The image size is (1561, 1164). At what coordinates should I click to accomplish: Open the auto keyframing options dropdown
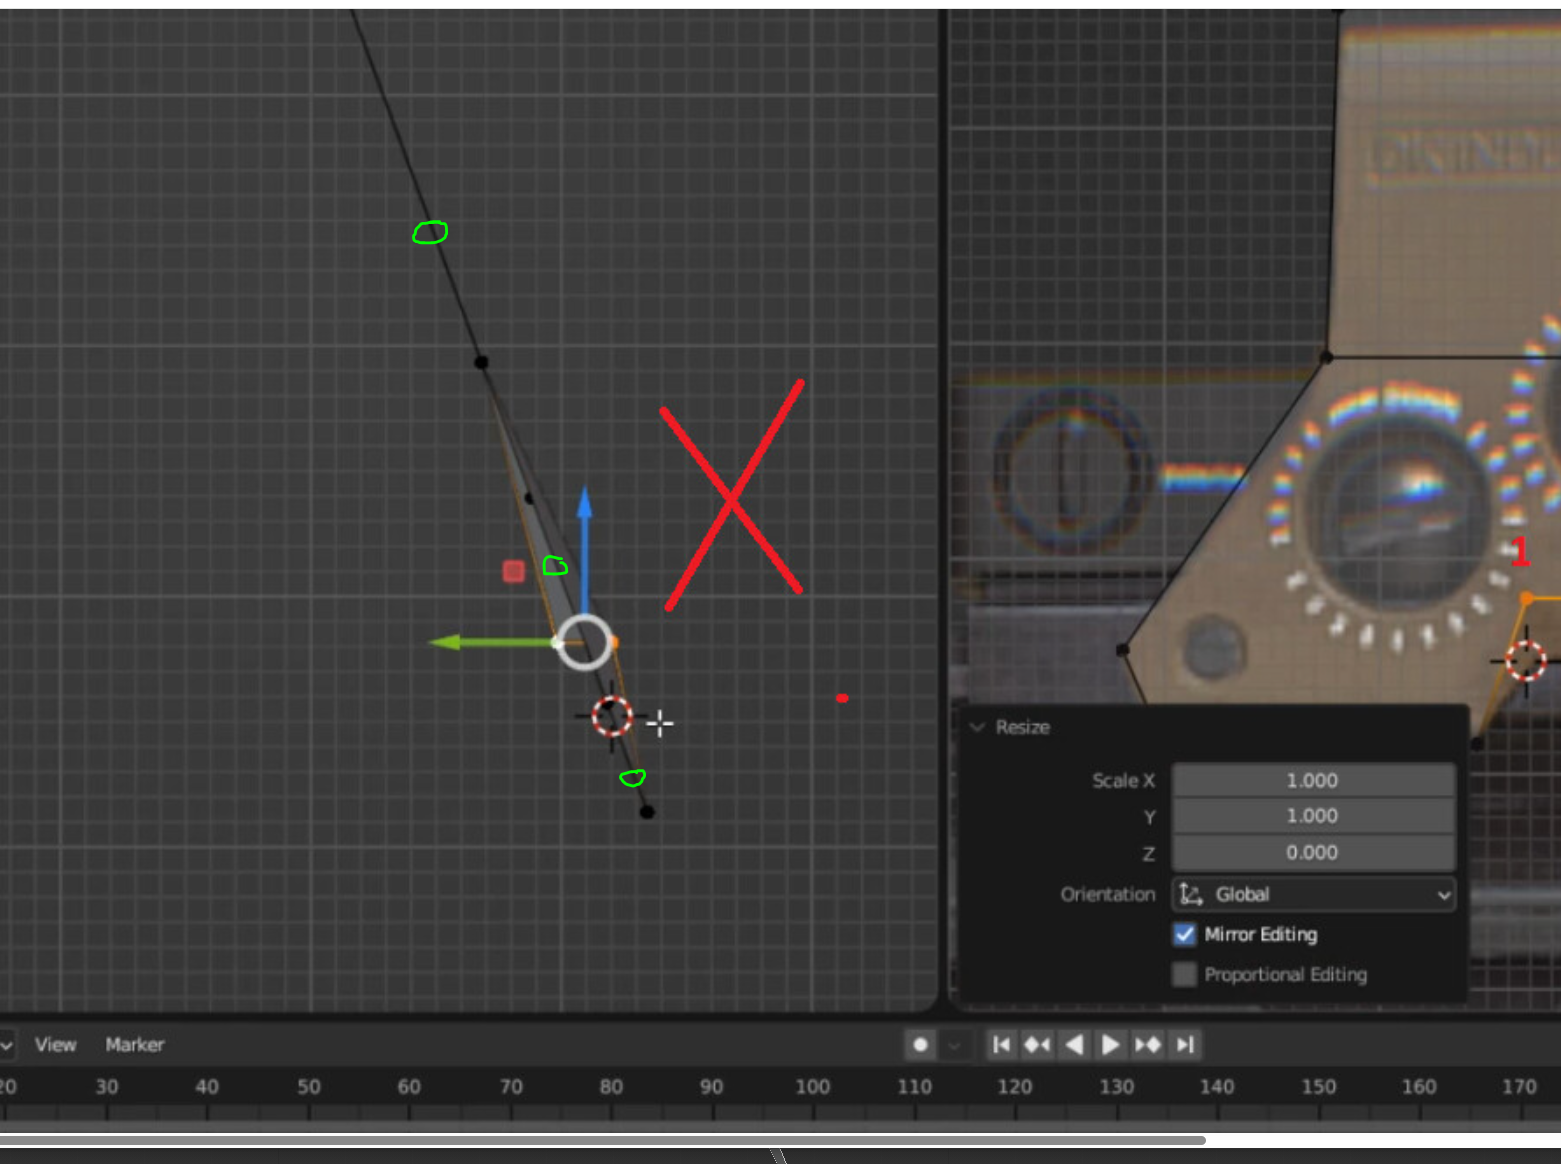(x=954, y=1045)
